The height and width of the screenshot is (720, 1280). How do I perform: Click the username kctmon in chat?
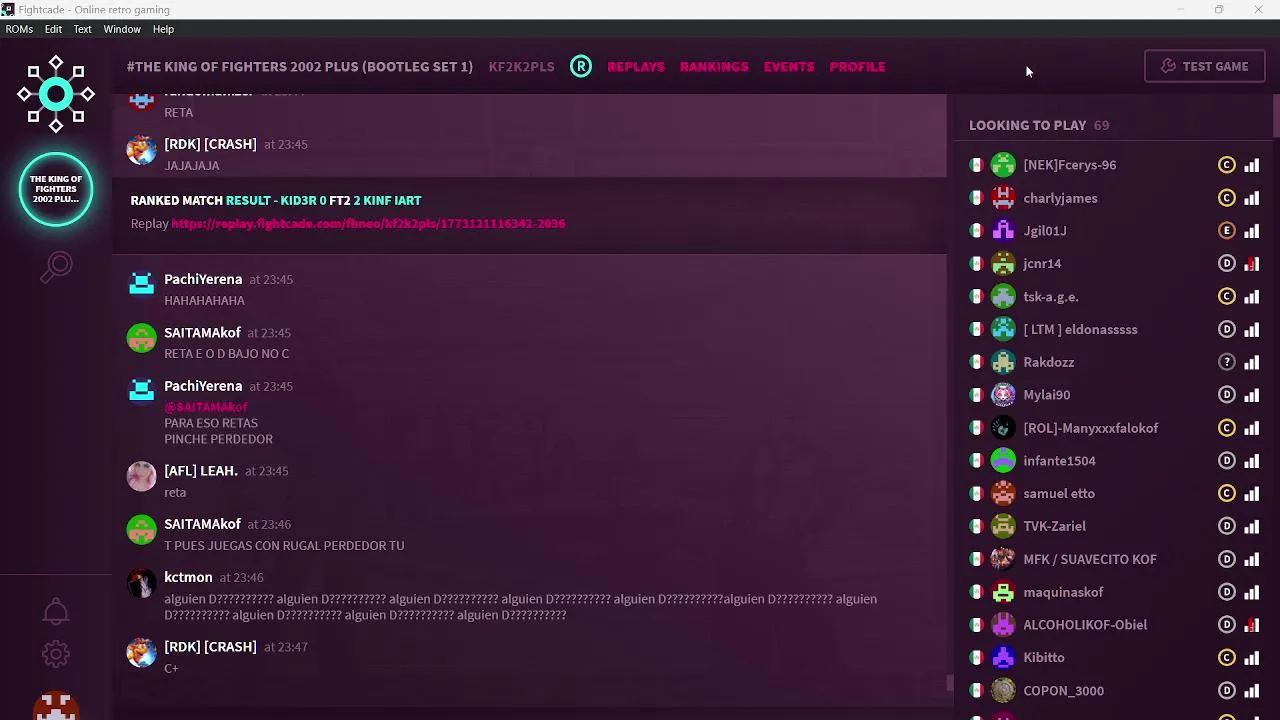(x=188, y=577)
